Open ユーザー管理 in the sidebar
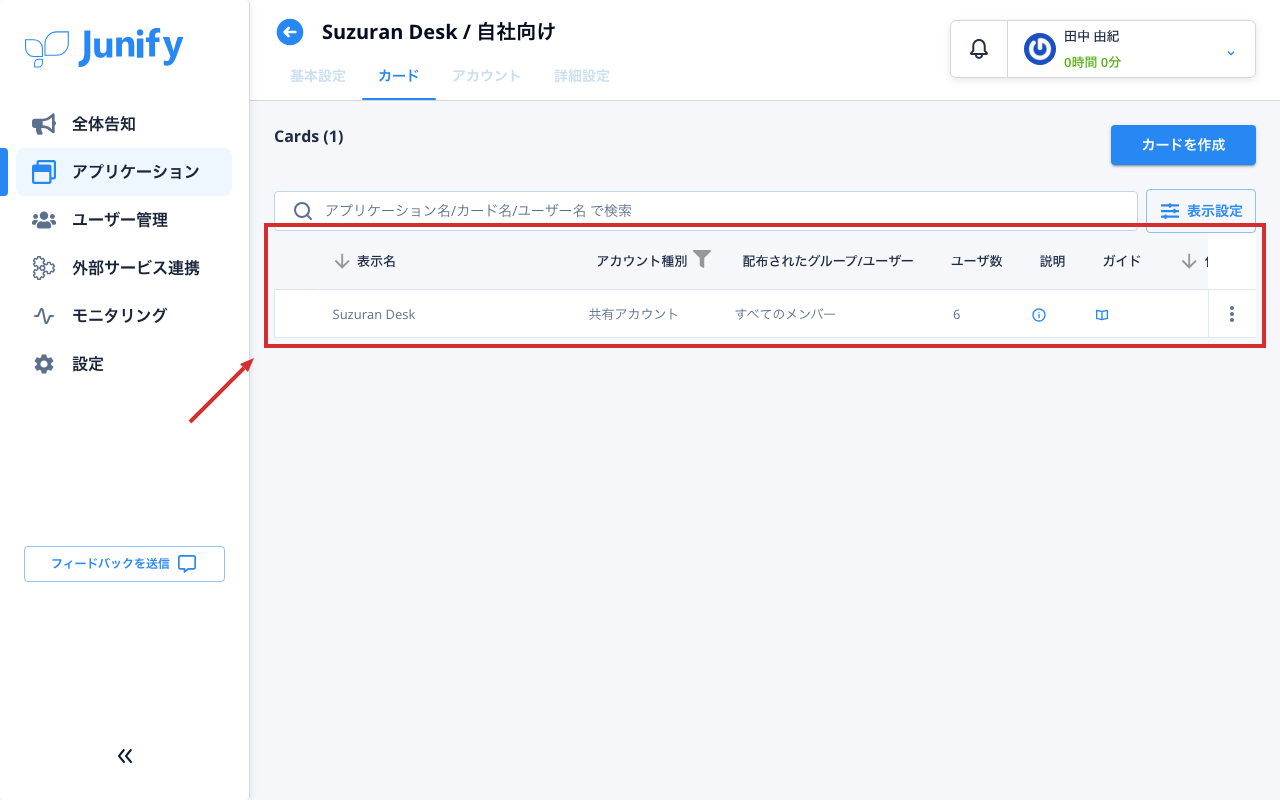 coord(124,220)
